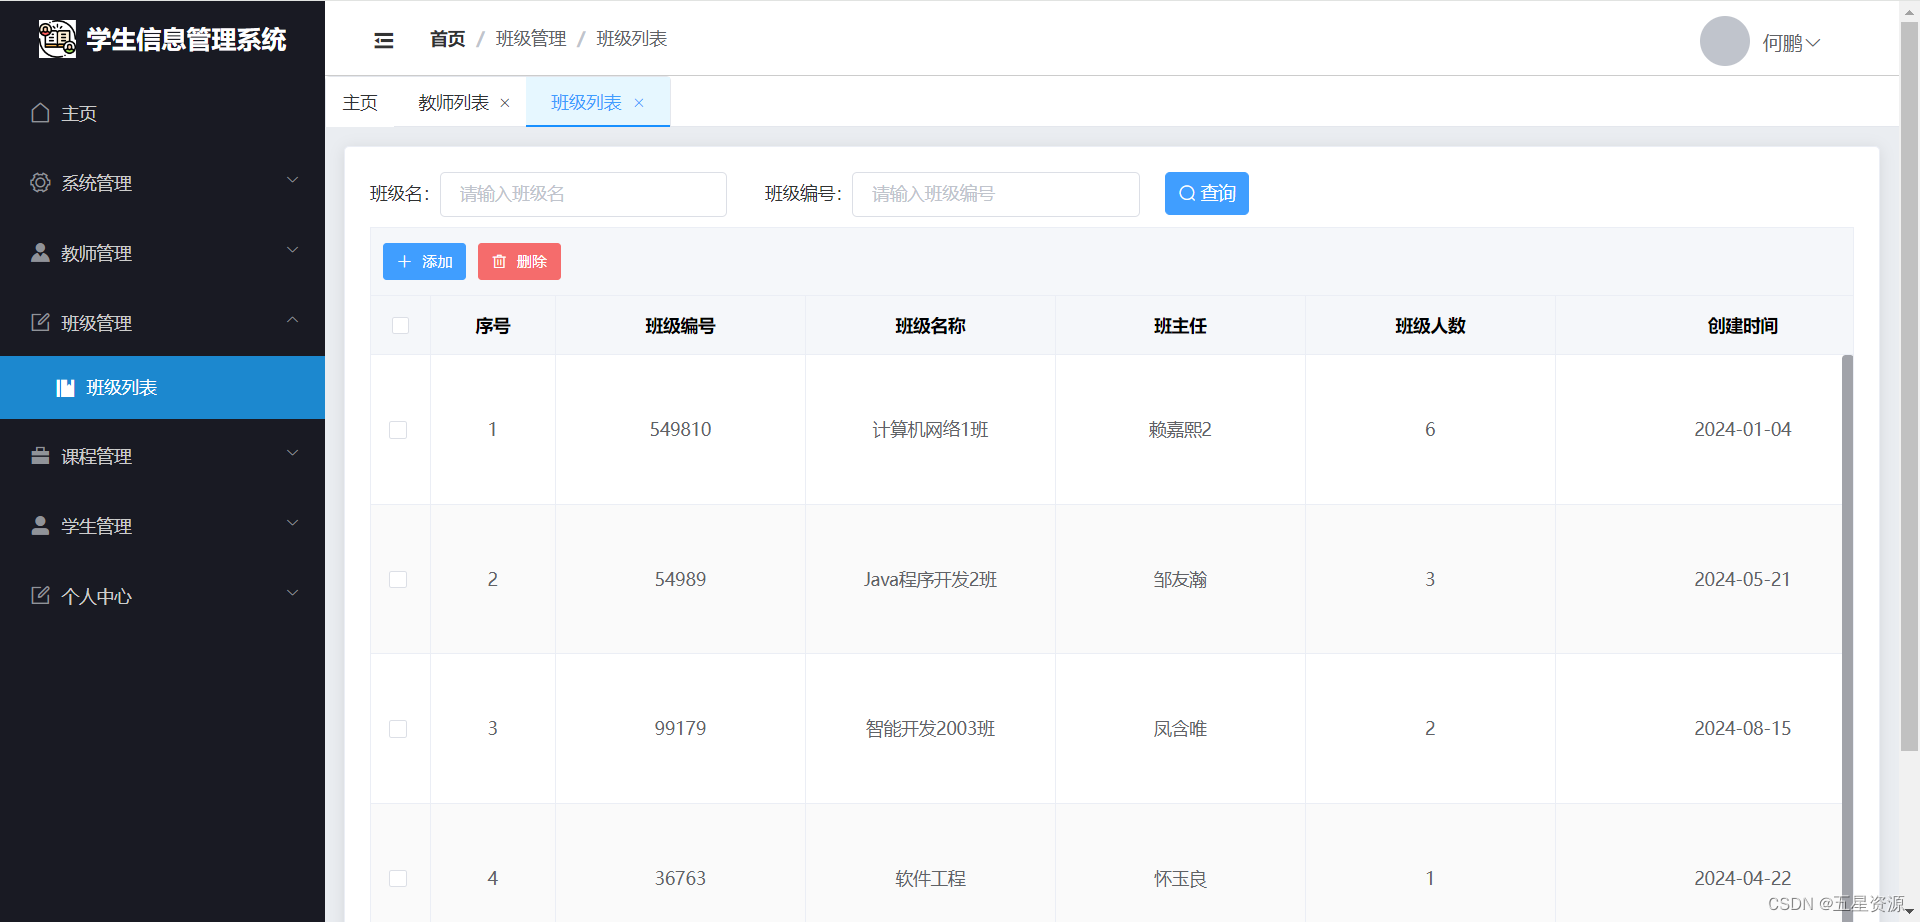
Task: Click the 查询 search button
Action: point(1207,193)
